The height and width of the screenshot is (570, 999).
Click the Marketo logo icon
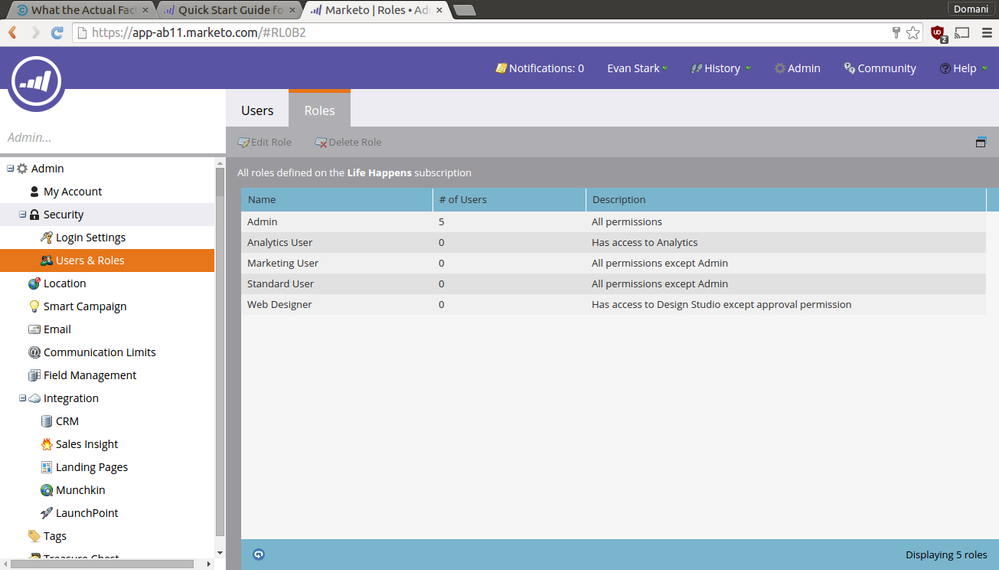pos(36,82)
